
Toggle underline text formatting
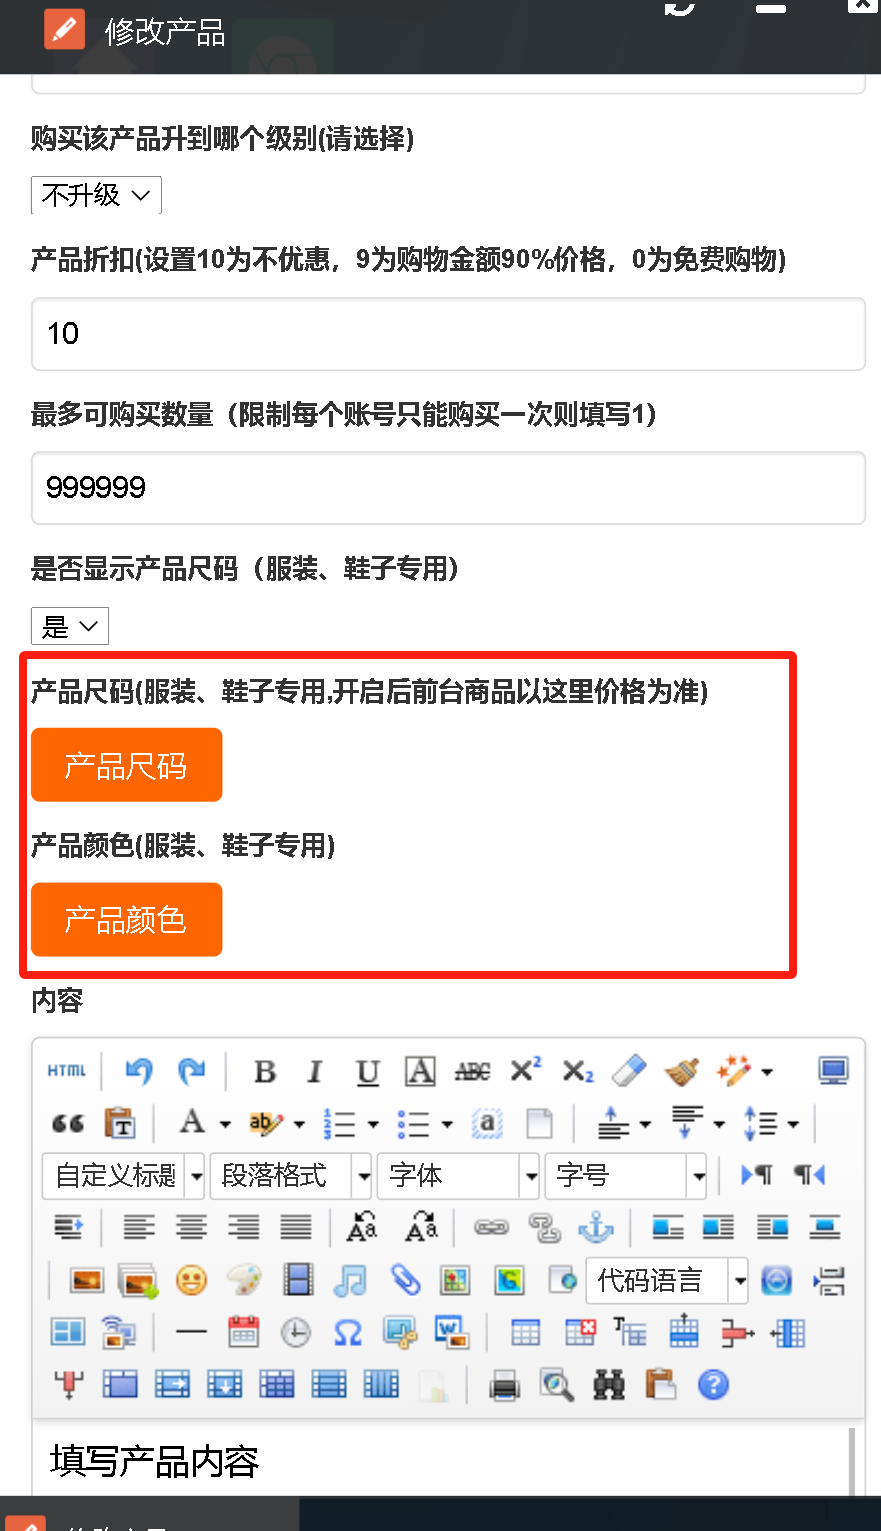click(367, 1071)
